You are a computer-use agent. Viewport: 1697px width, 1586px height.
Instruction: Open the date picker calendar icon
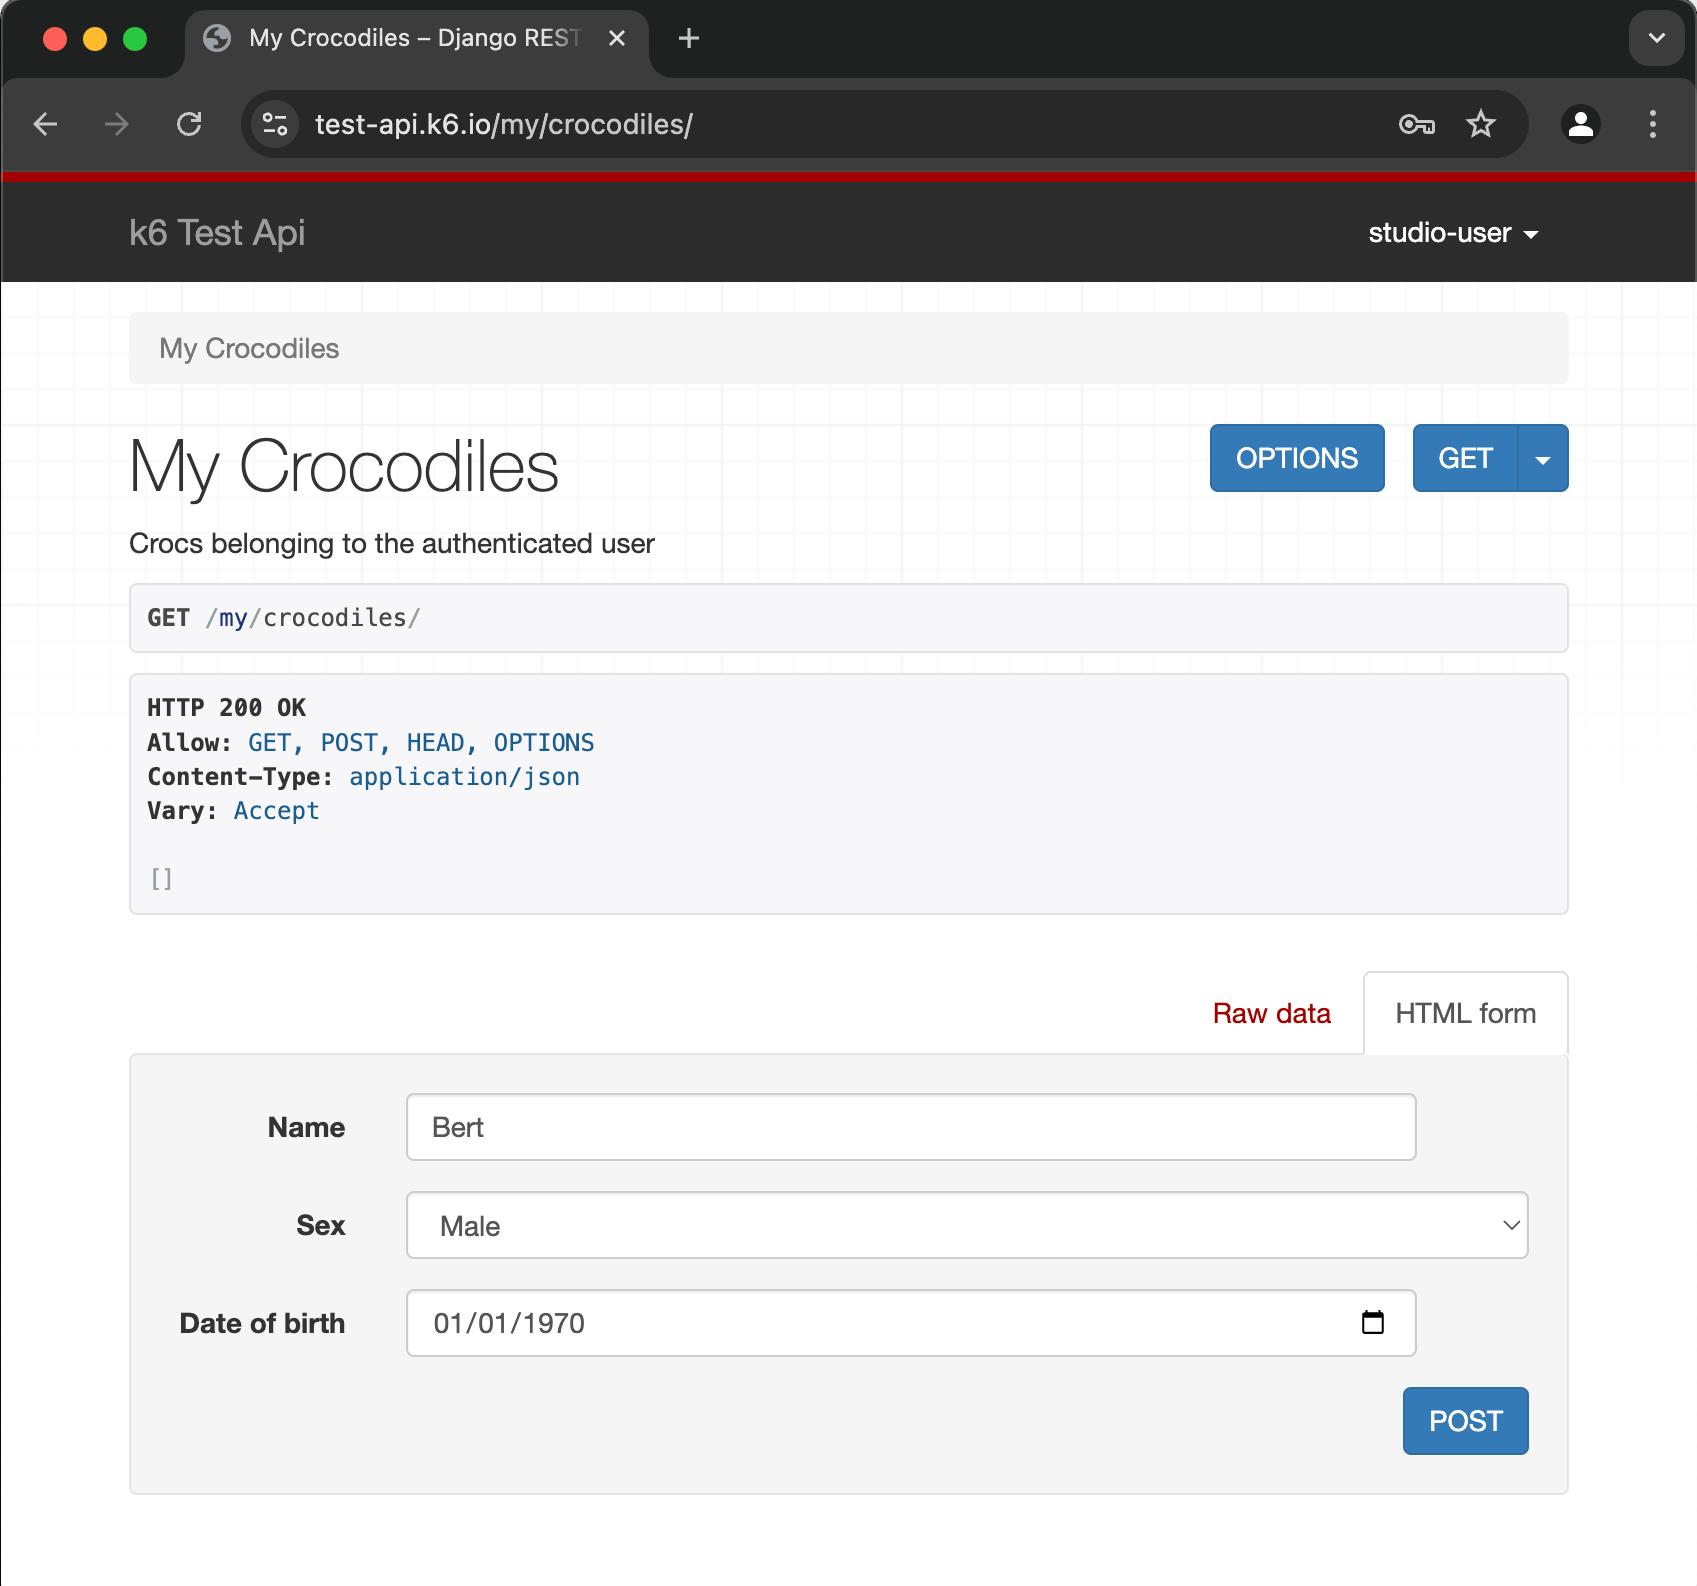tap(1373, 1322)
